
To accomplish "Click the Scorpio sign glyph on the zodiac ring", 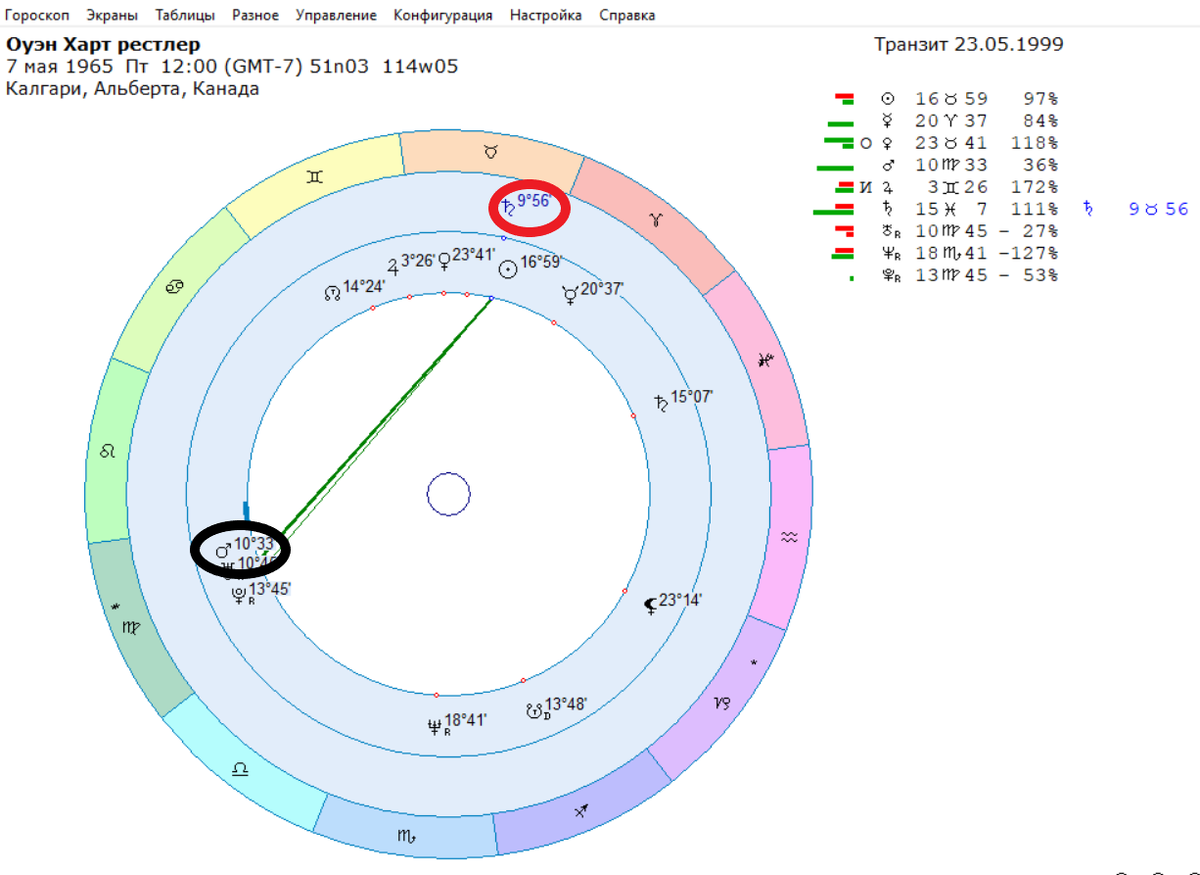I will pyautogui.click(x=407, y=836).
